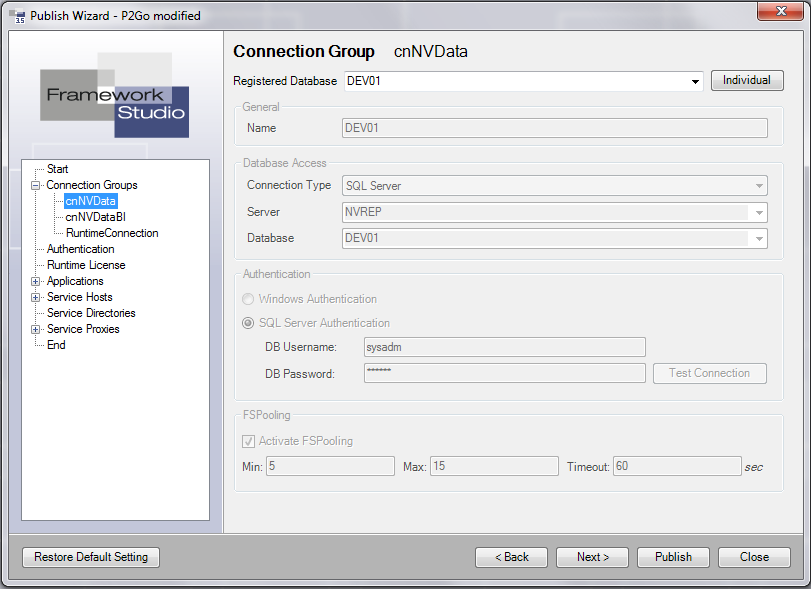Open the Connection Type dropdown
The width and height of the screenshot is (811, 589).
(759, 186)
